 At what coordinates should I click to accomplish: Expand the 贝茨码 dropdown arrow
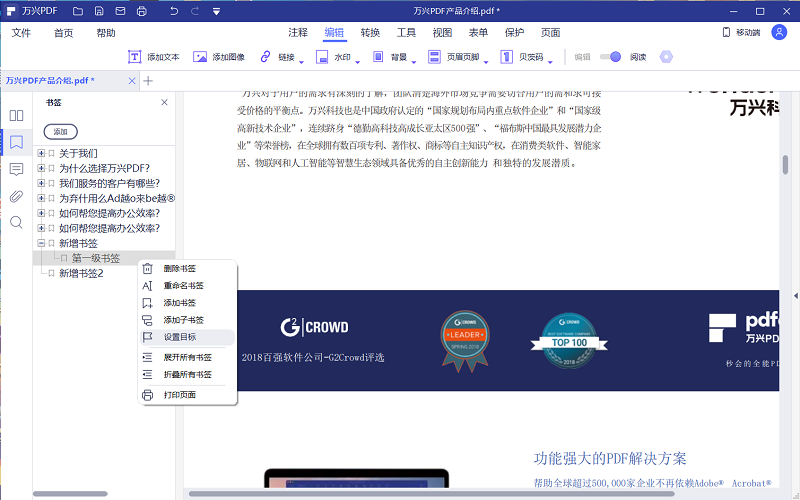click(x=550, y=62)
